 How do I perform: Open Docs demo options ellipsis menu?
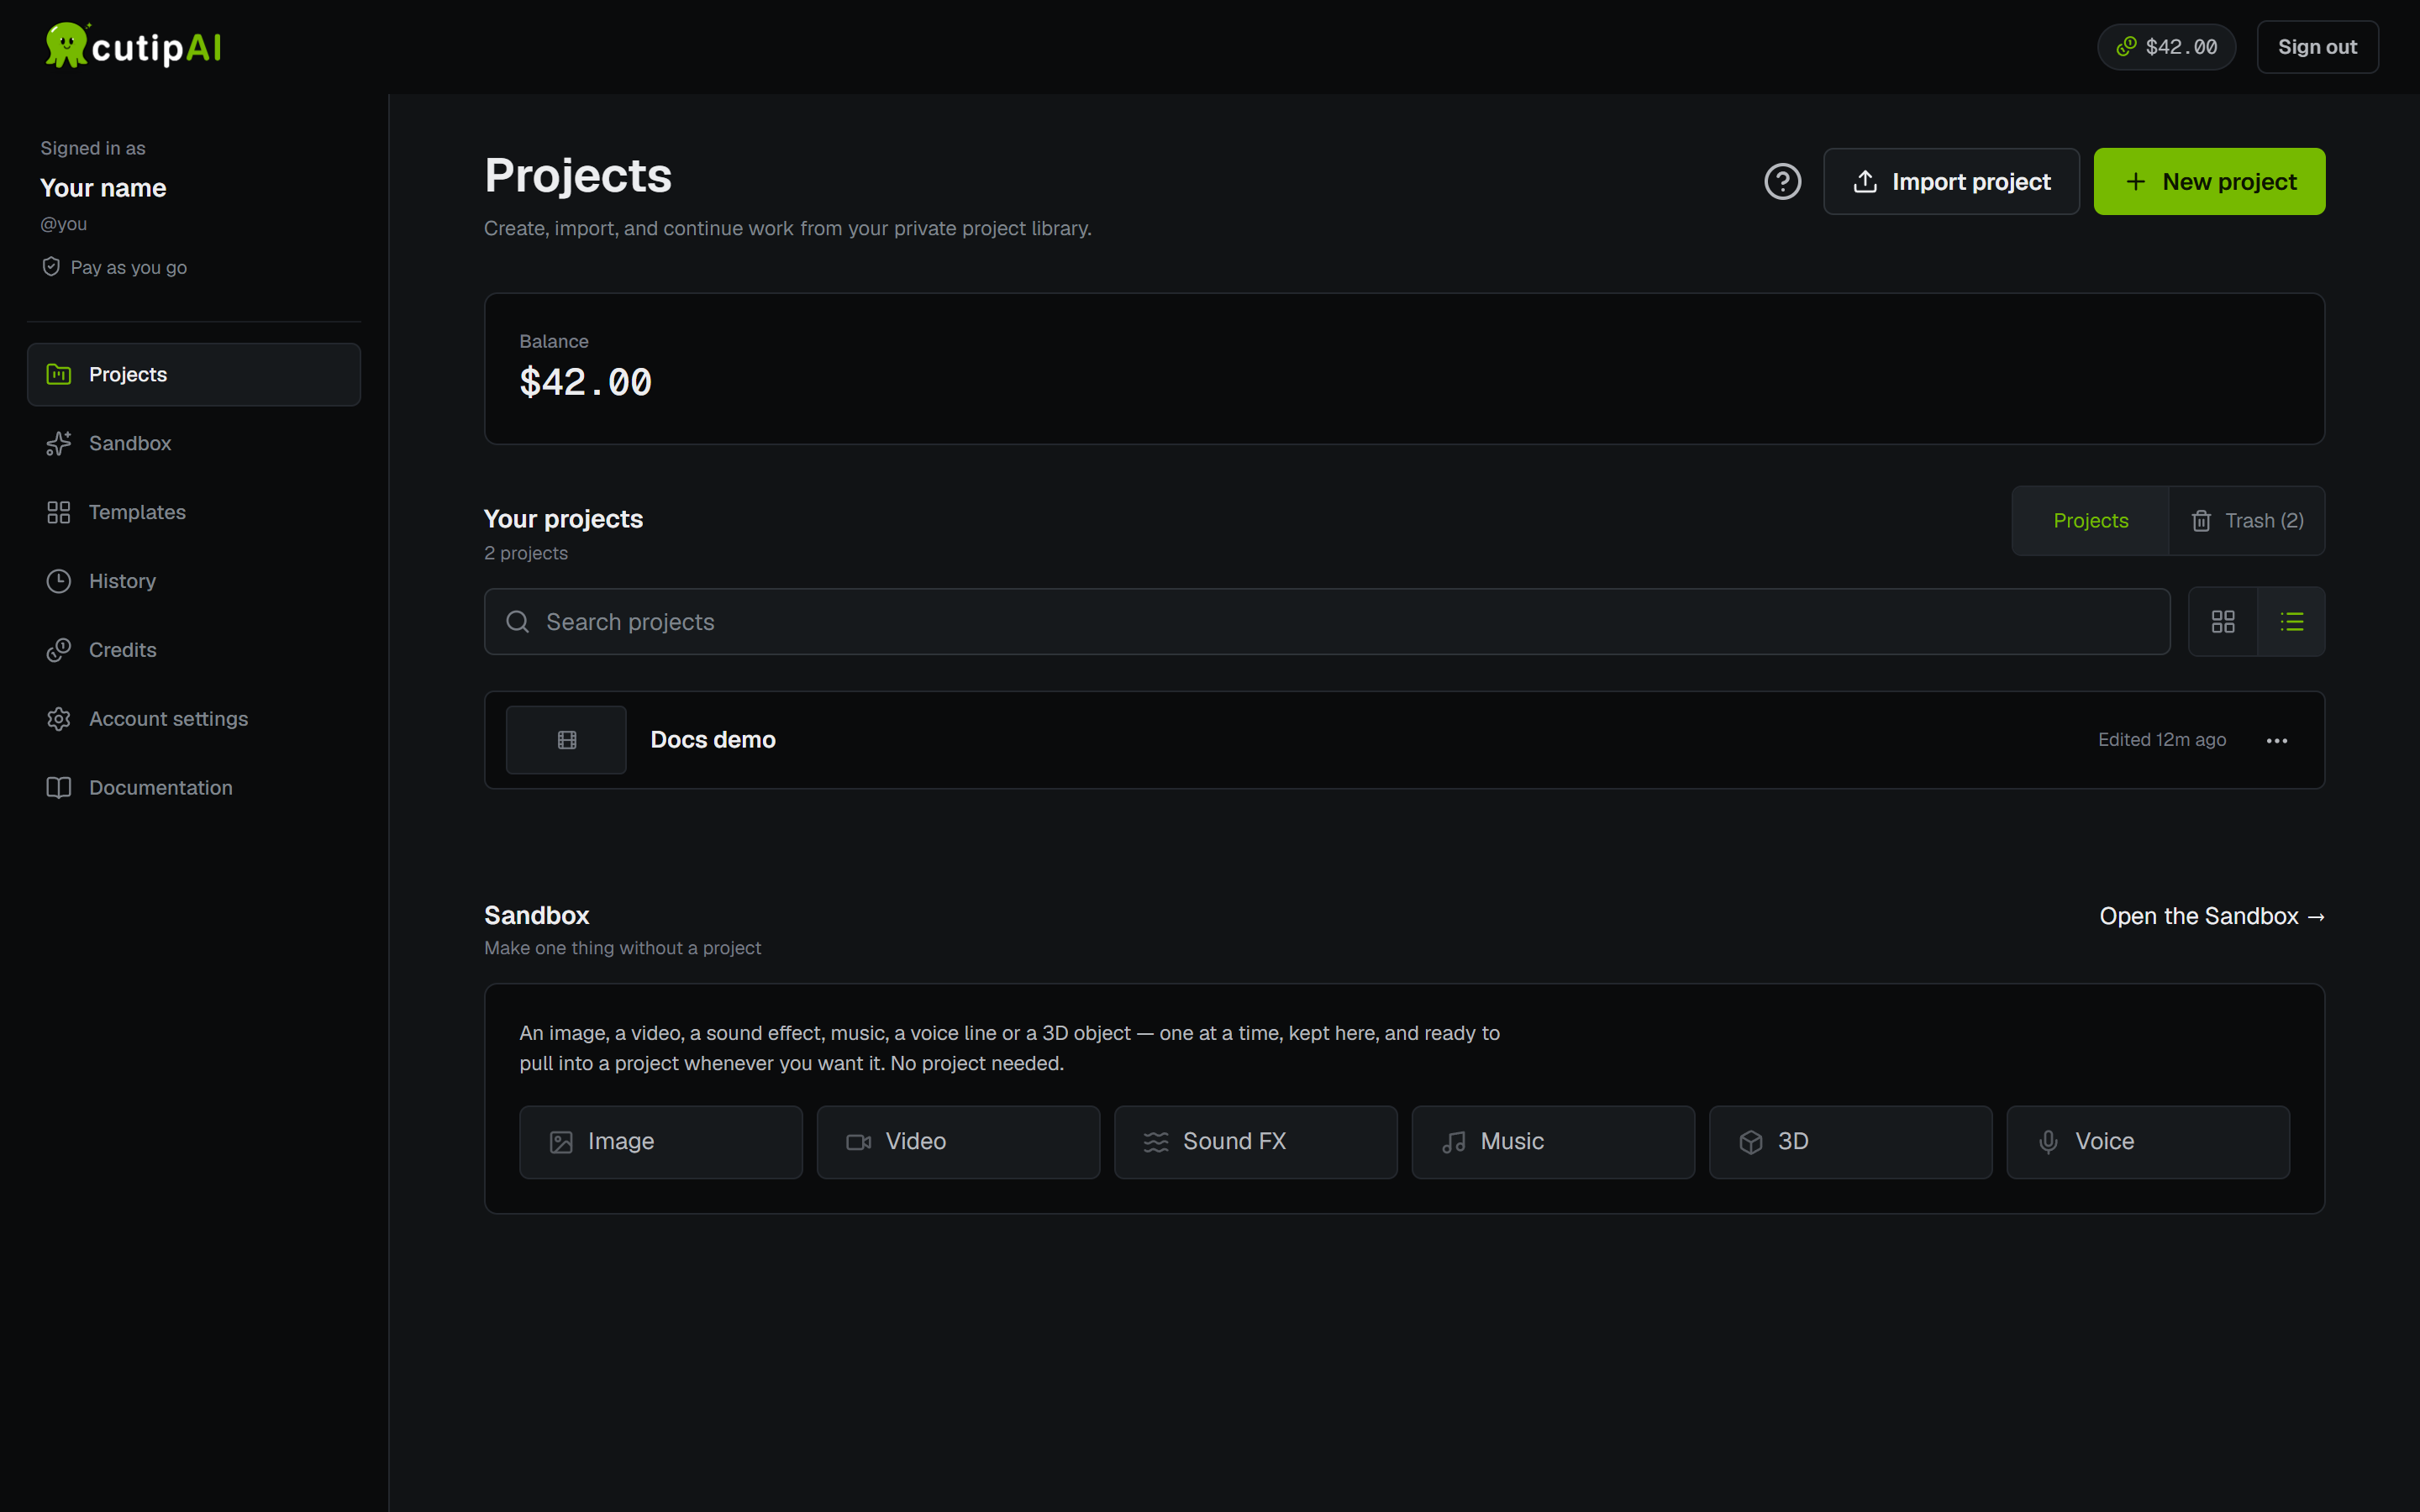click(x=2277, y=740)
